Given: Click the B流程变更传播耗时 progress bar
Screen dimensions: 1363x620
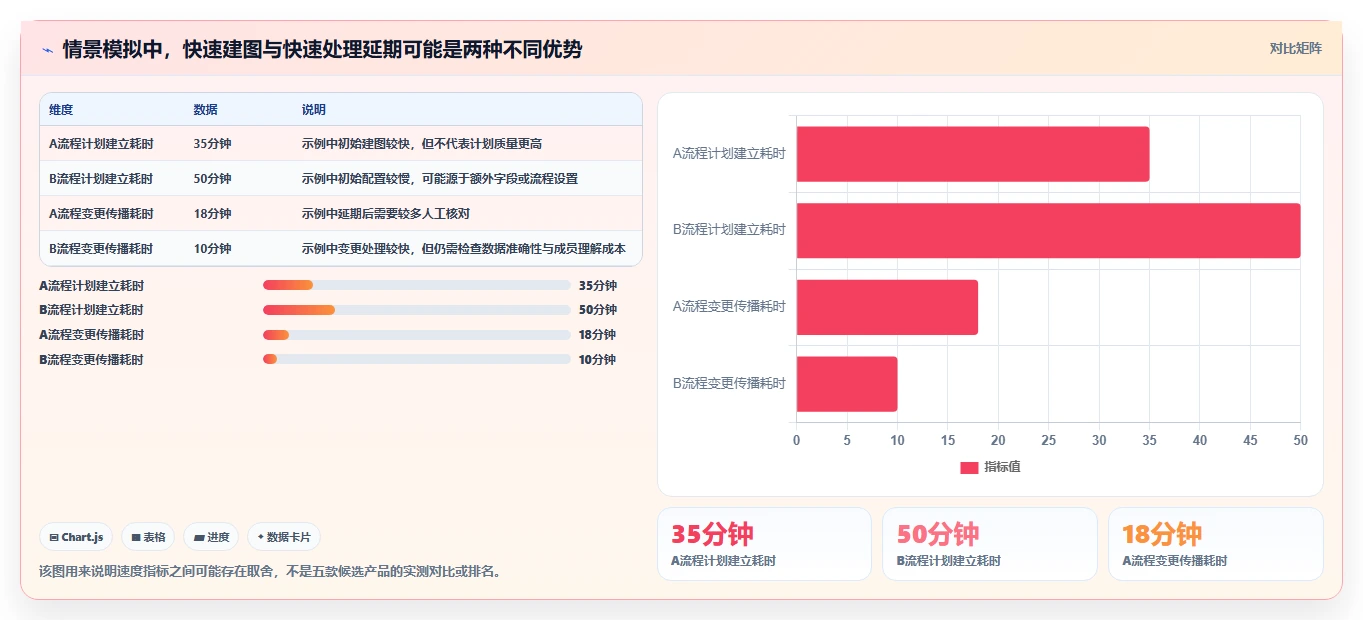Looking at the screenshot, I should pos(417,359).
